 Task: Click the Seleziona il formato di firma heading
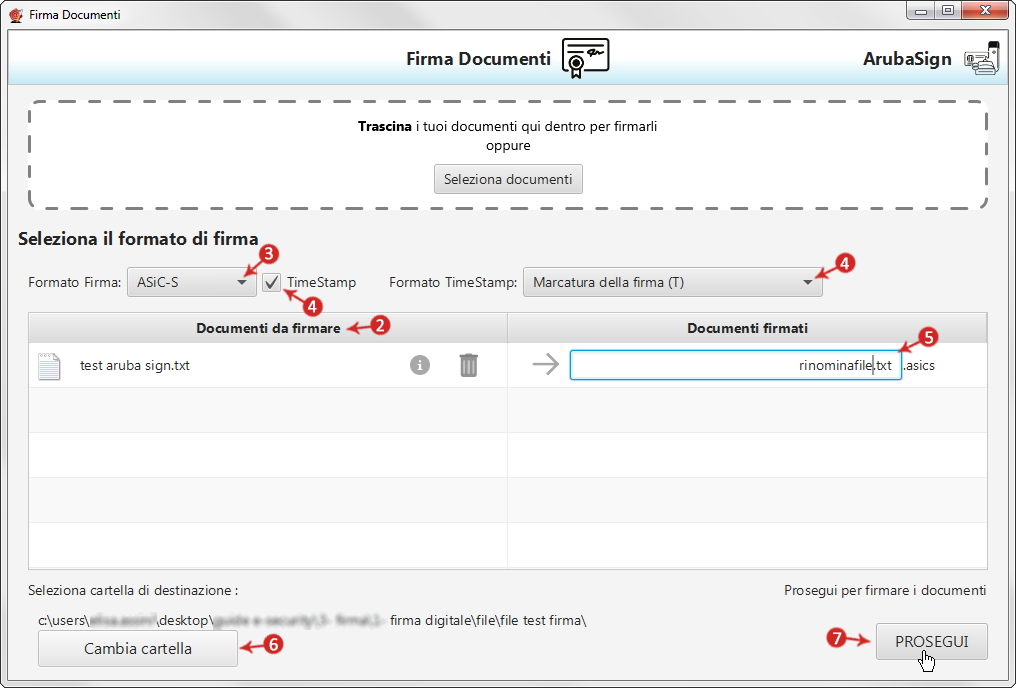coord(138,239)
